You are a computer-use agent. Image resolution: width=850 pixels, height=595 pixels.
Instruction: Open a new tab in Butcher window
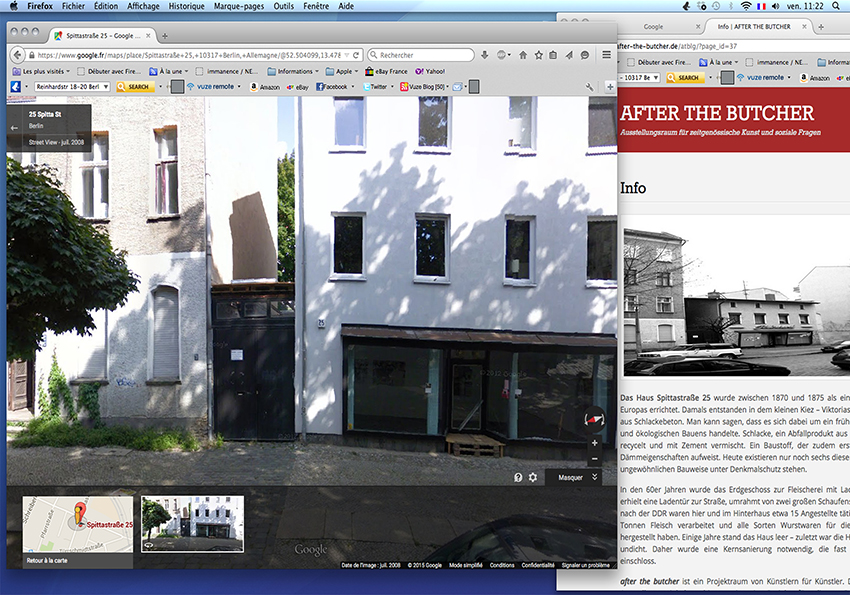click(821, 27)
